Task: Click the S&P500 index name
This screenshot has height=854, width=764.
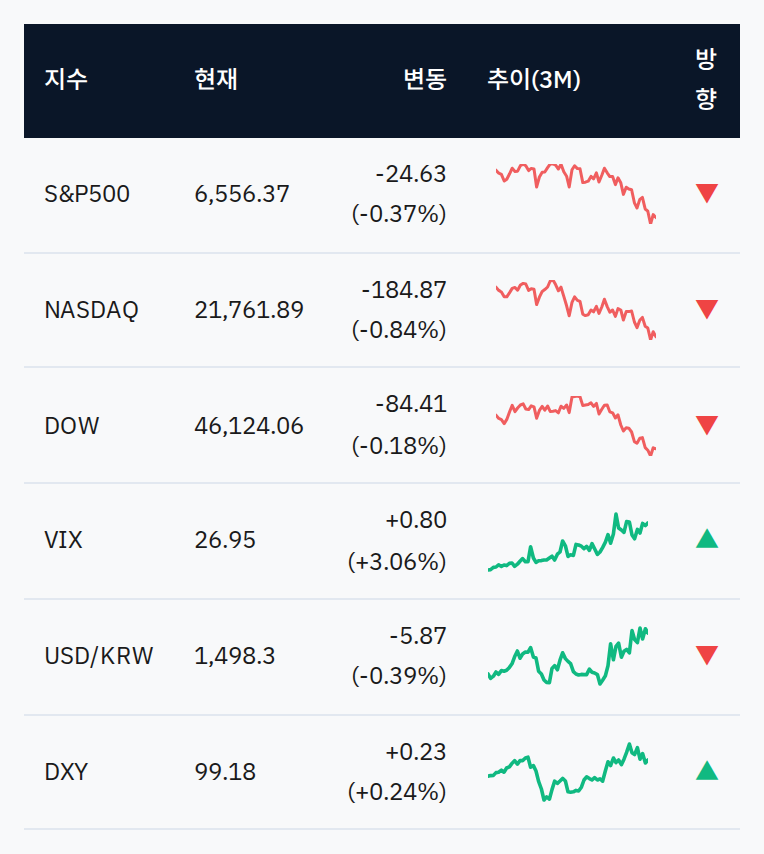Action: (87, 194)
